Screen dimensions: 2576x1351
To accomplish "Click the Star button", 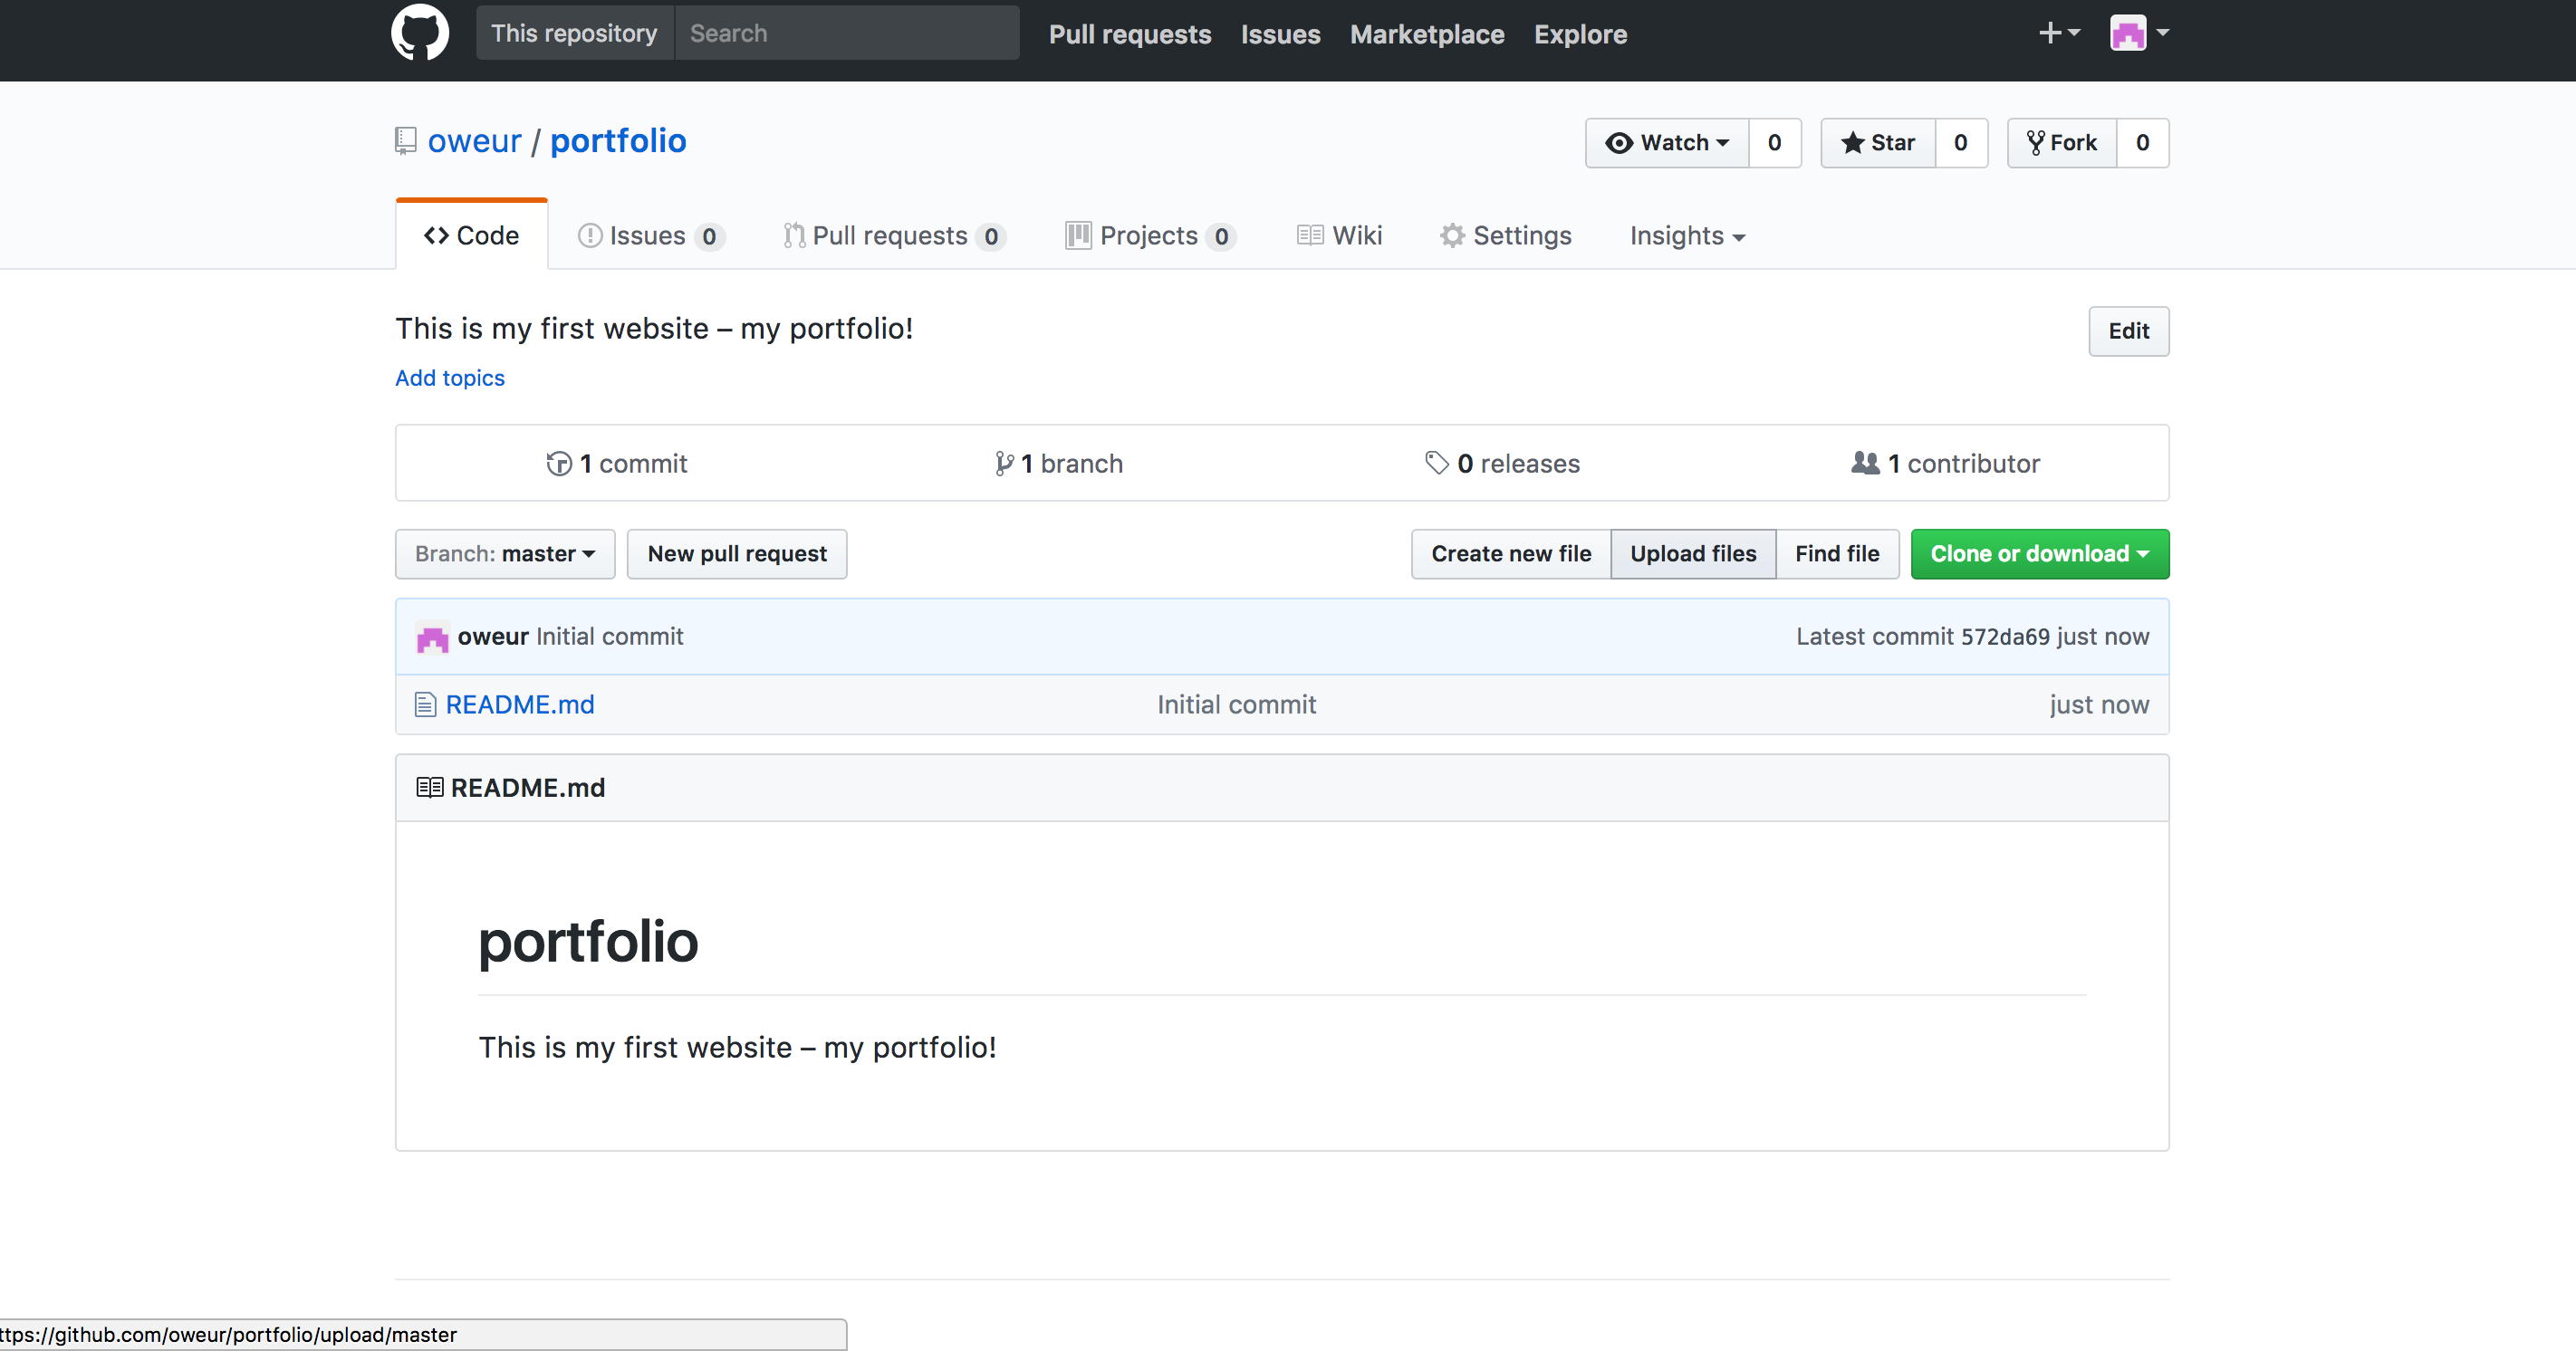I will coord(1878,143).
